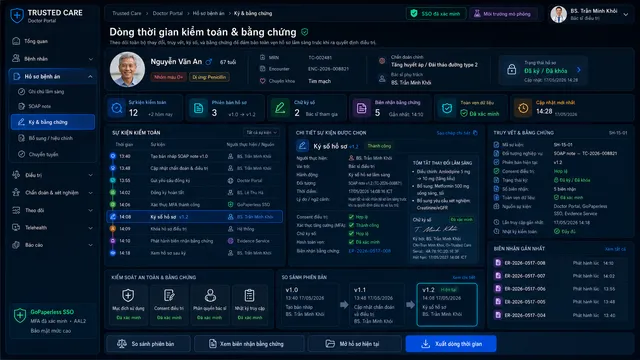Click Nguyễn Văn An's patient photo
Image resolution: width=640 pixels, height=360 pixels.
(x=127, y=69)
